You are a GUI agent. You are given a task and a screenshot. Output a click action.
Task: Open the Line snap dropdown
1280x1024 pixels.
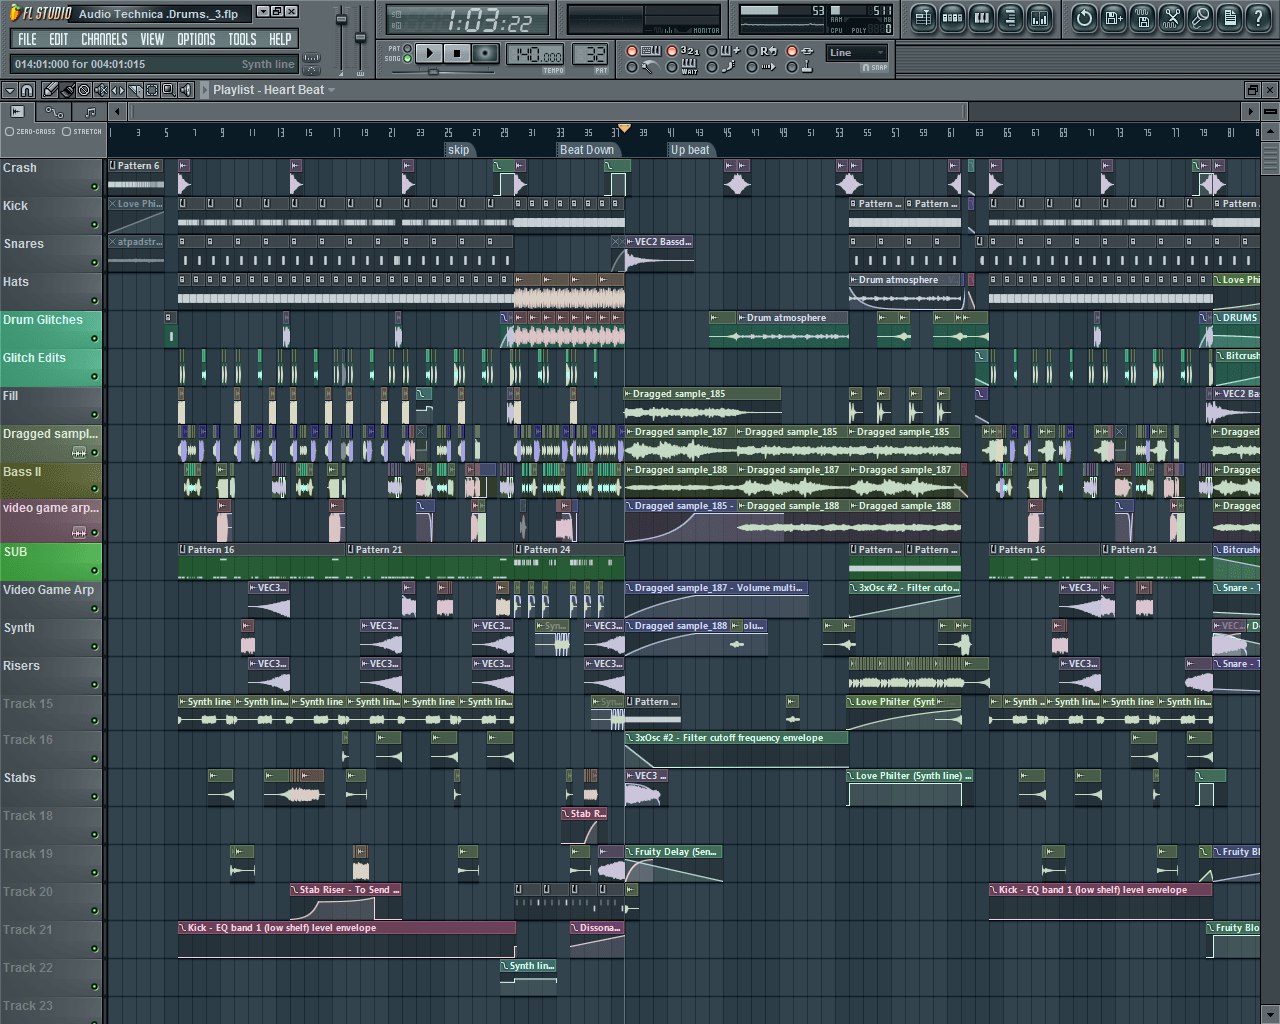(856, 53)
